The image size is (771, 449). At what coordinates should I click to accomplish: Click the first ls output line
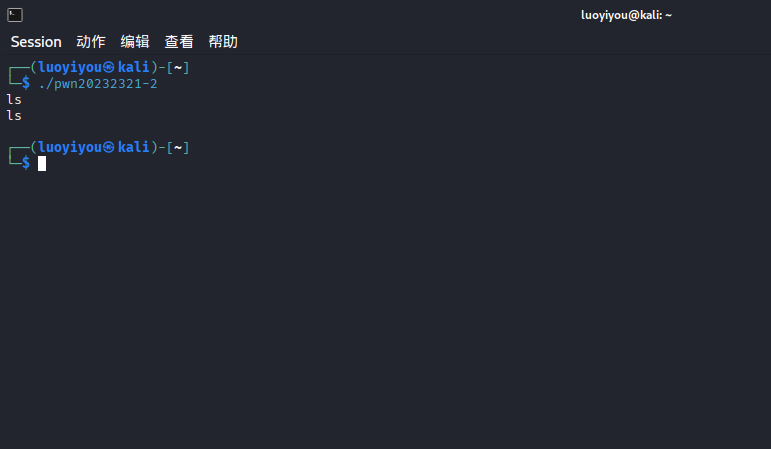click(14, 99)
